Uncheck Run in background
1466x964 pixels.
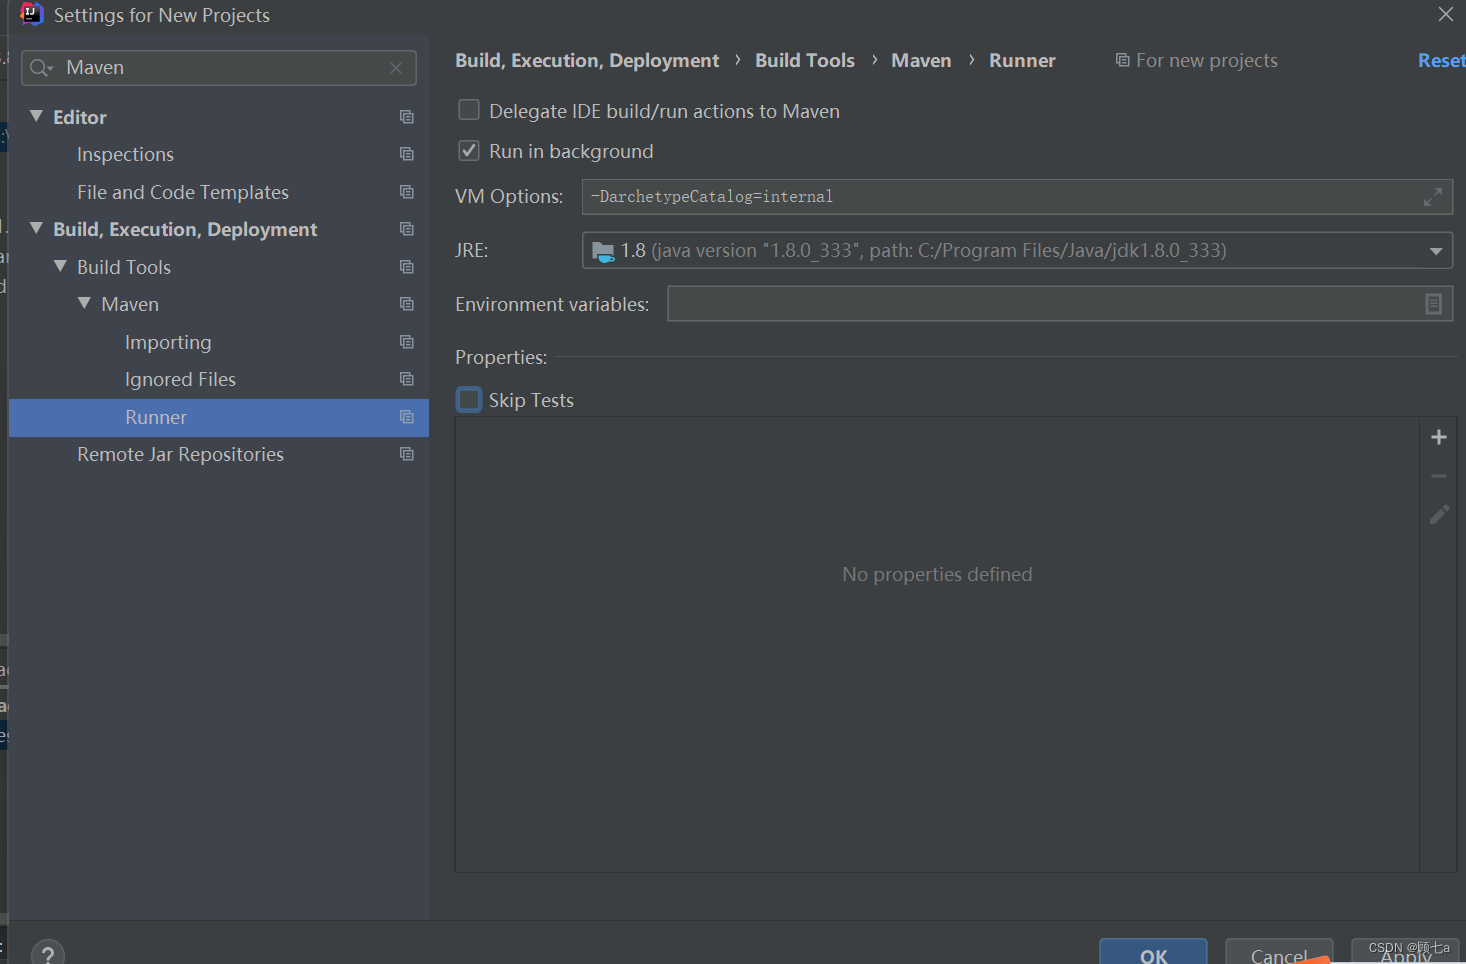pyautogui.click(x=468, y=150)
